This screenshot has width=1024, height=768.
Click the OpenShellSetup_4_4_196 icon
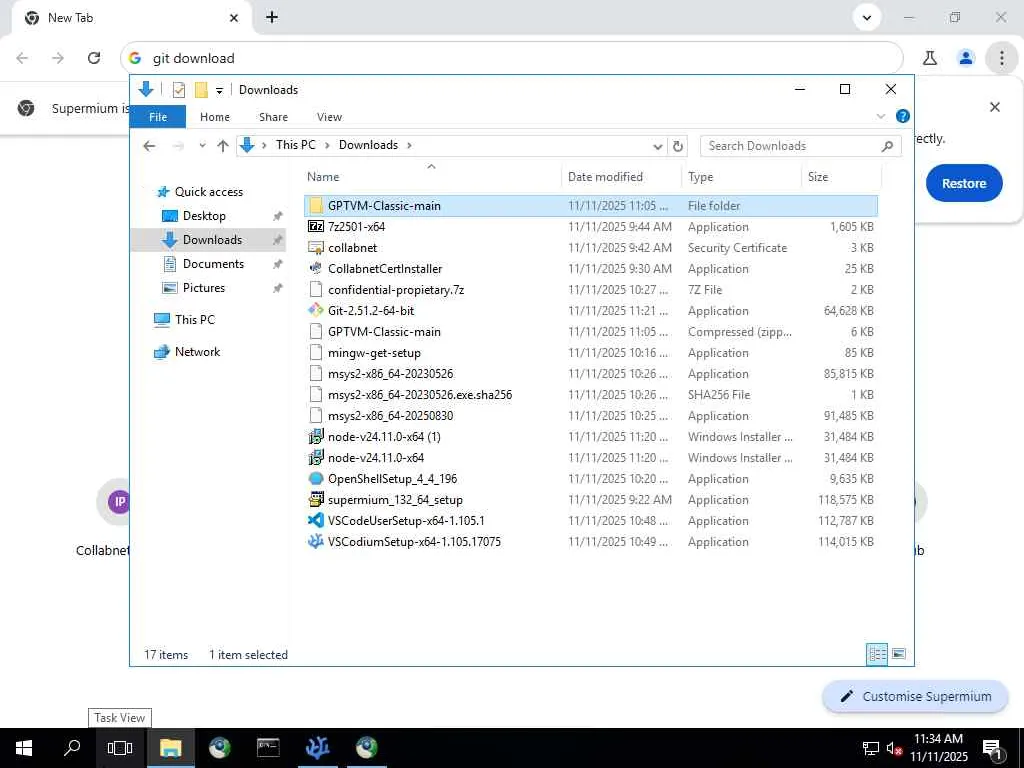tap(315, 478)
